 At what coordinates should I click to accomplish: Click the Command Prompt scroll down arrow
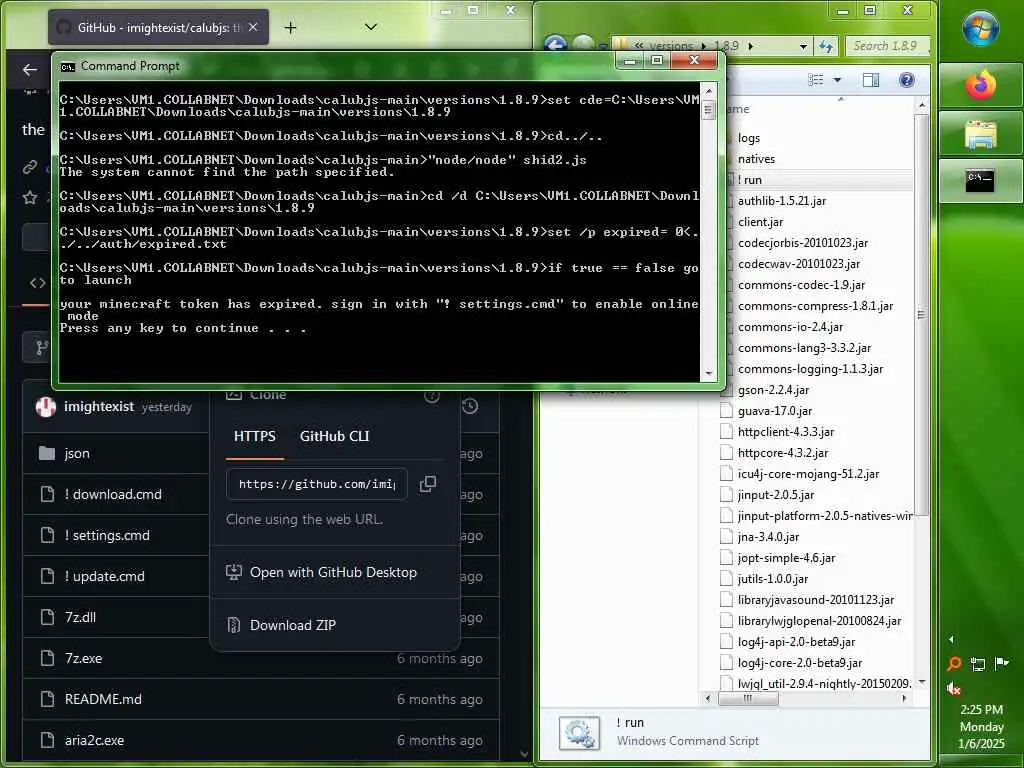coord(709,374)
